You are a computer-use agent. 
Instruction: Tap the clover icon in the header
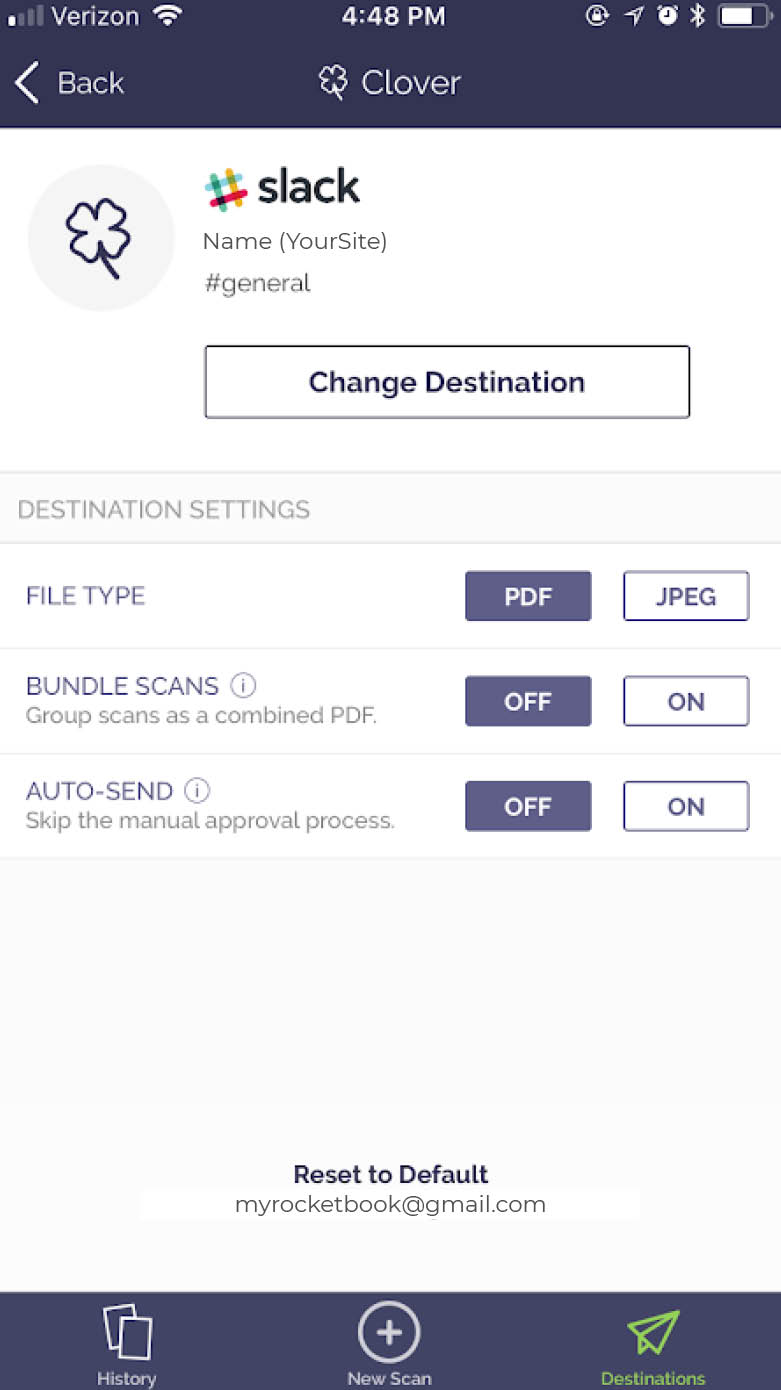pos(333,82)
